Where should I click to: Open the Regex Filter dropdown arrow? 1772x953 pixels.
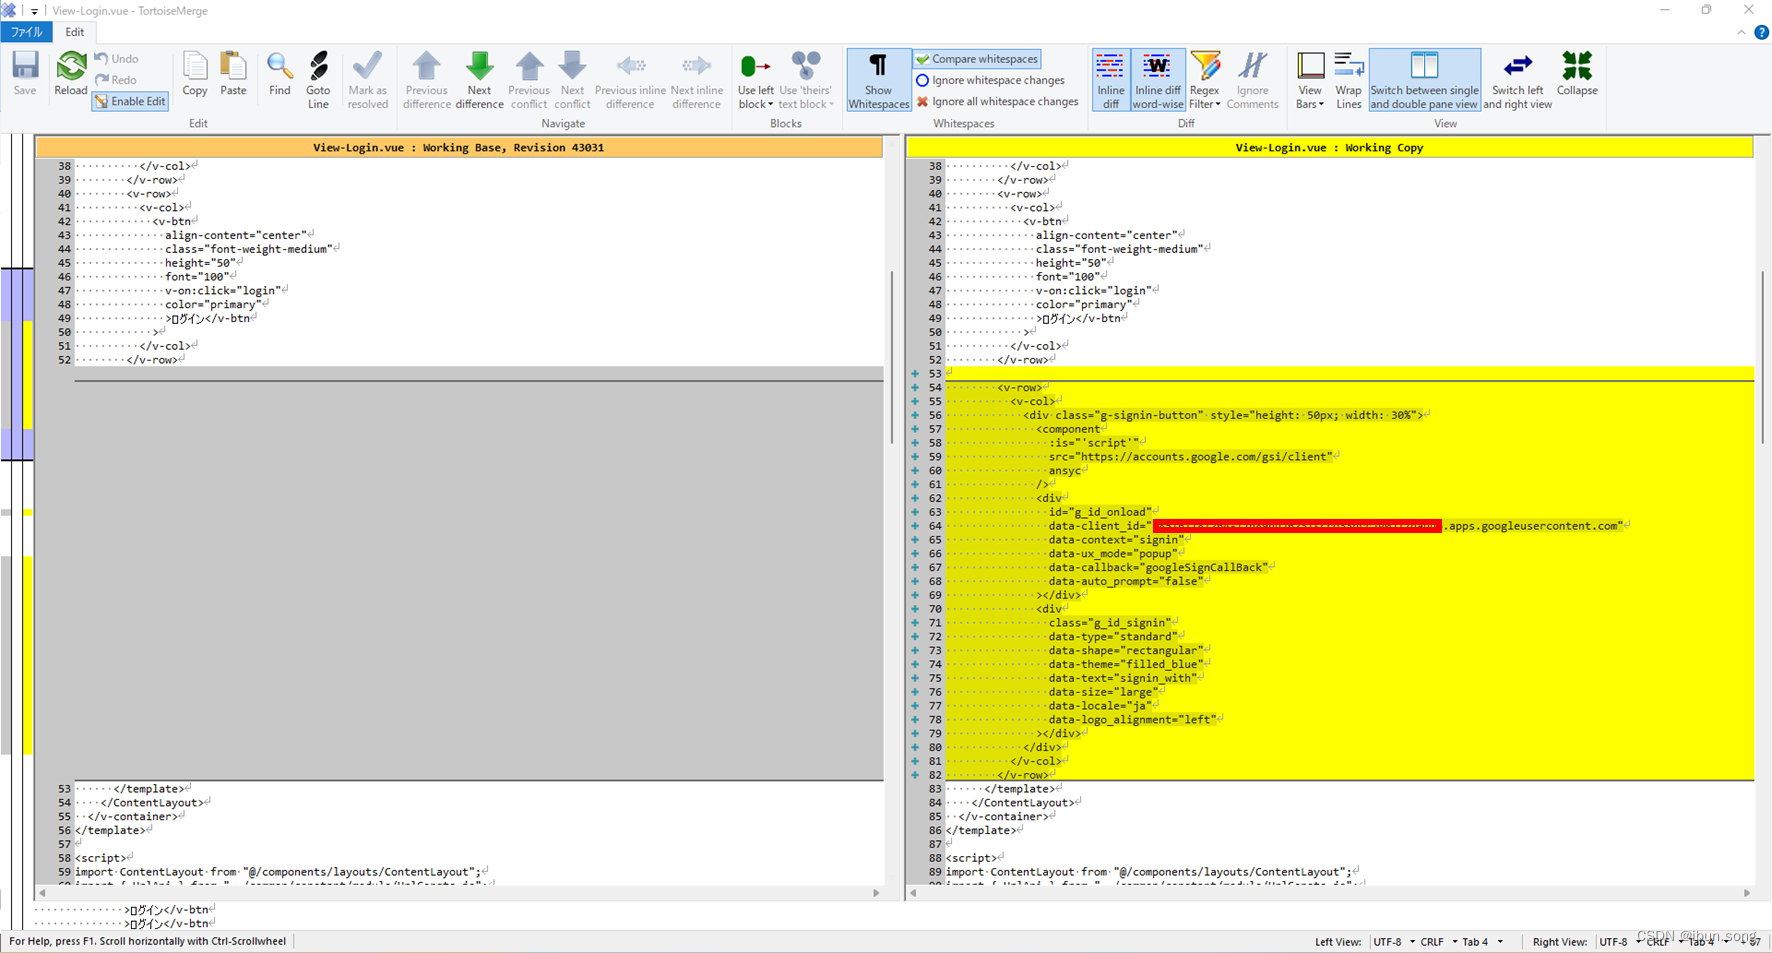(x=1217, y=105)
